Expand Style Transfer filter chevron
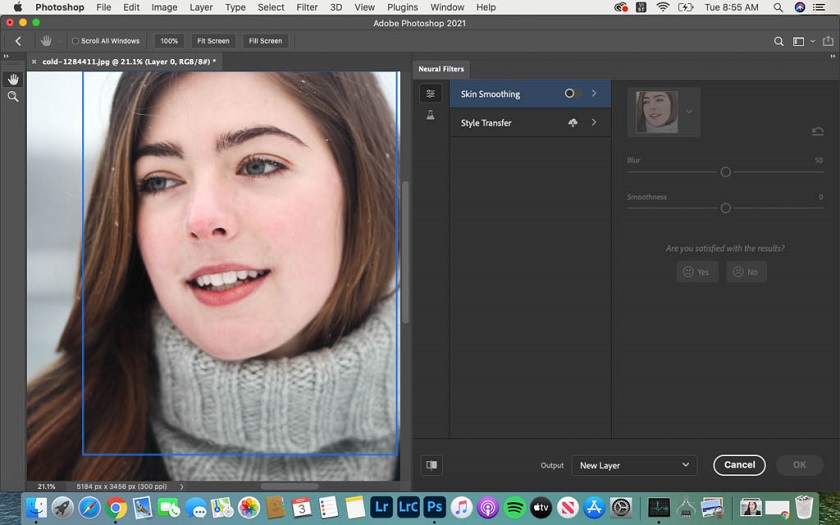Viewport: 840px width, 525px height. [594, 123]
